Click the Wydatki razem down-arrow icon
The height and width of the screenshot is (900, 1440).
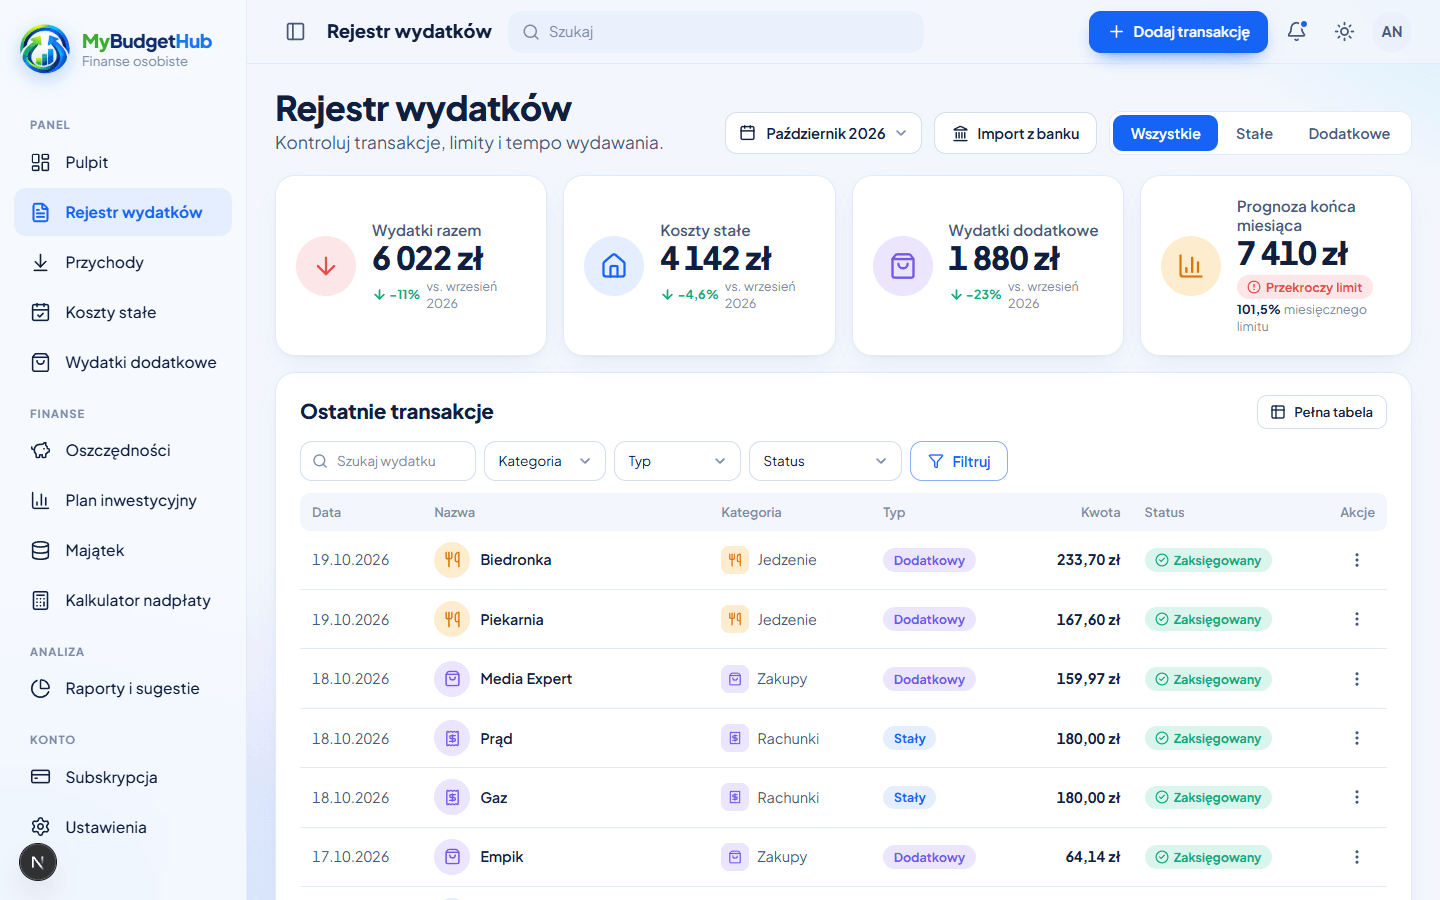tap(326, 266)
